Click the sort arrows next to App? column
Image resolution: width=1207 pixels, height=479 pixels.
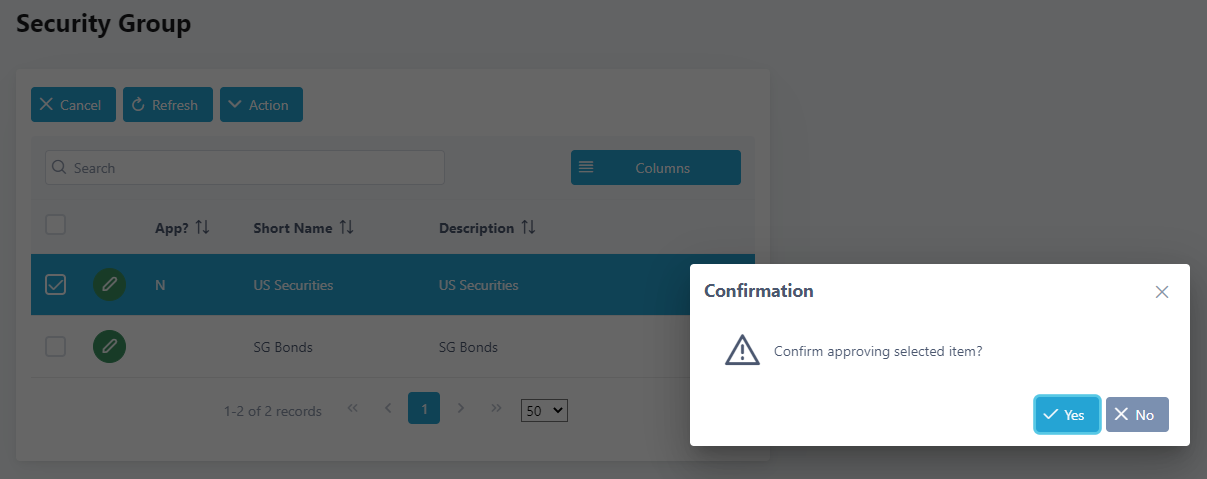point(202,227)
